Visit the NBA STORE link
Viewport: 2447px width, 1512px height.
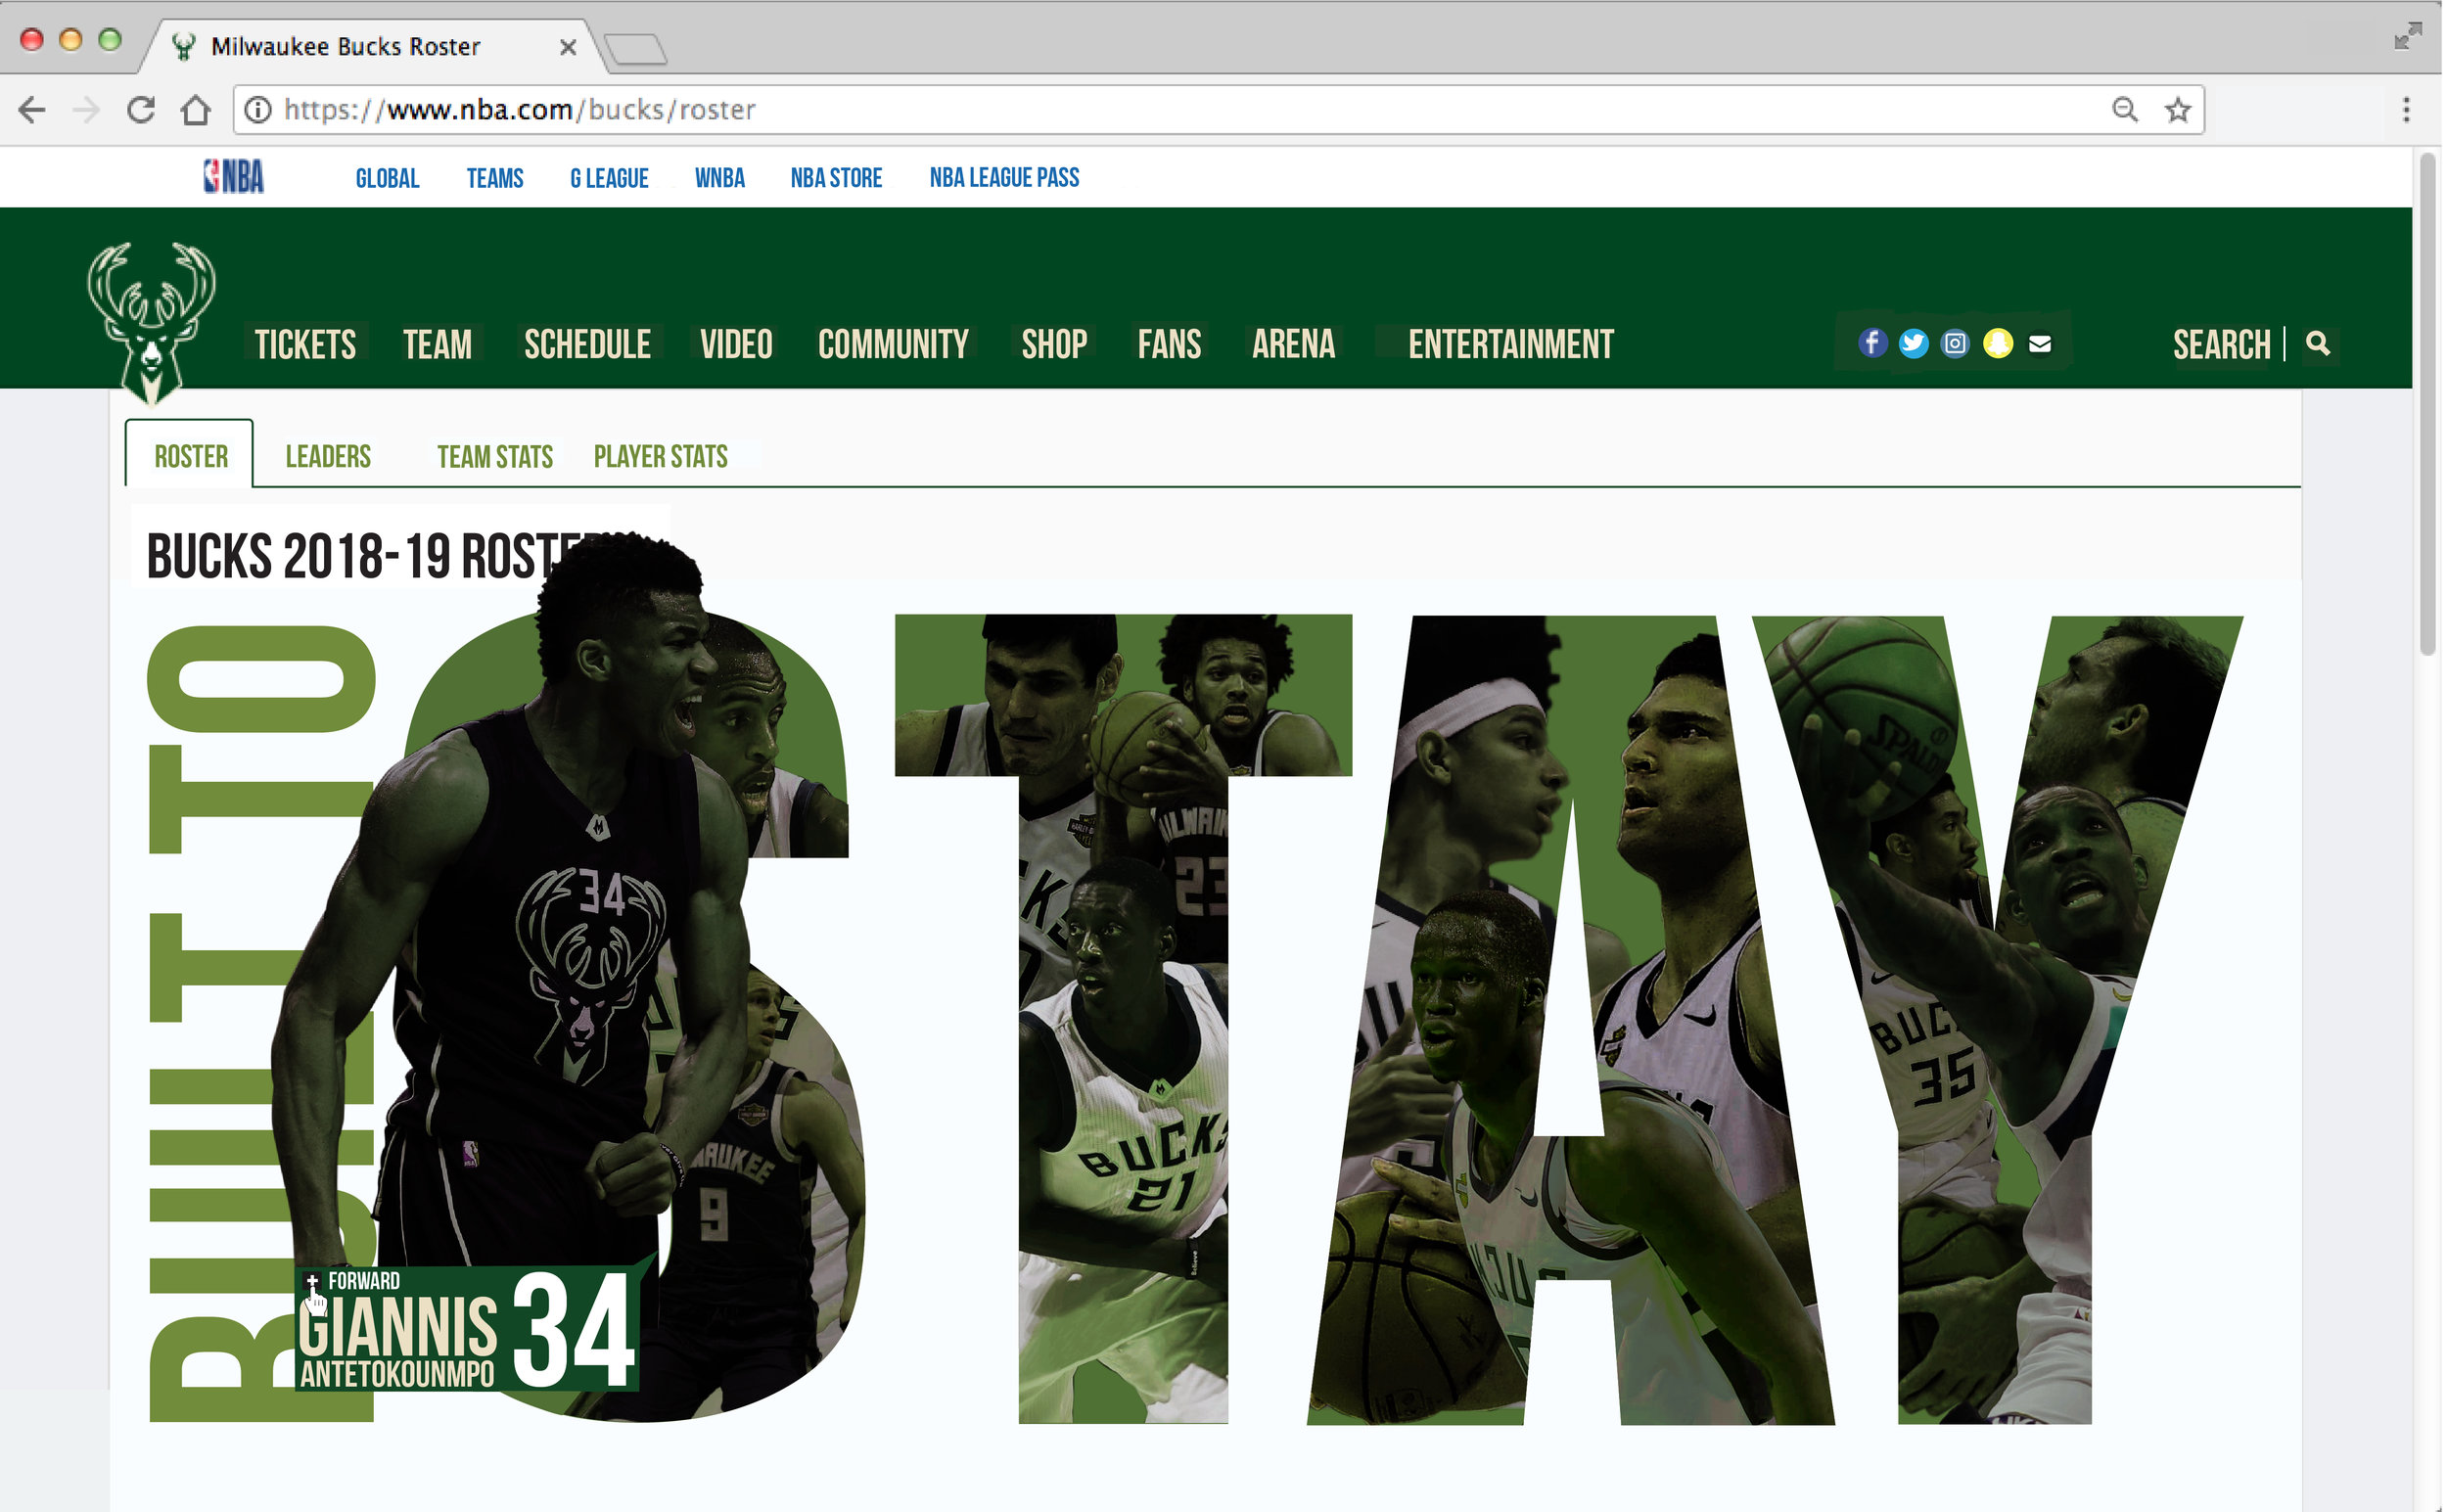click(836, 178)
